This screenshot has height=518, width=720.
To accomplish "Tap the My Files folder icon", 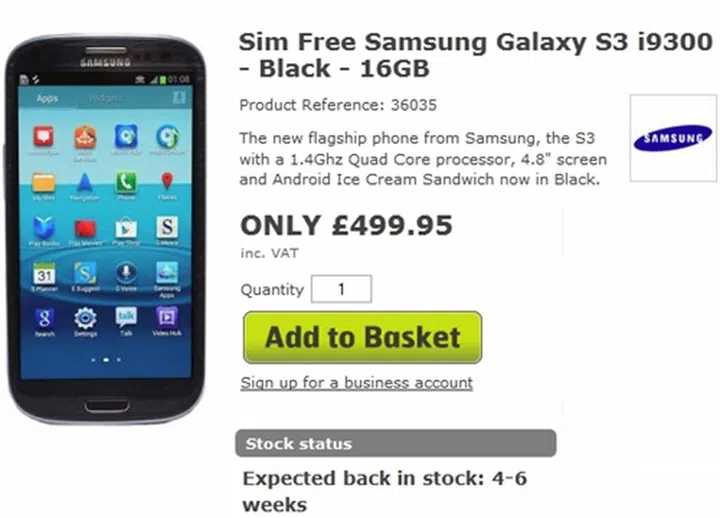I will point(44,182).
